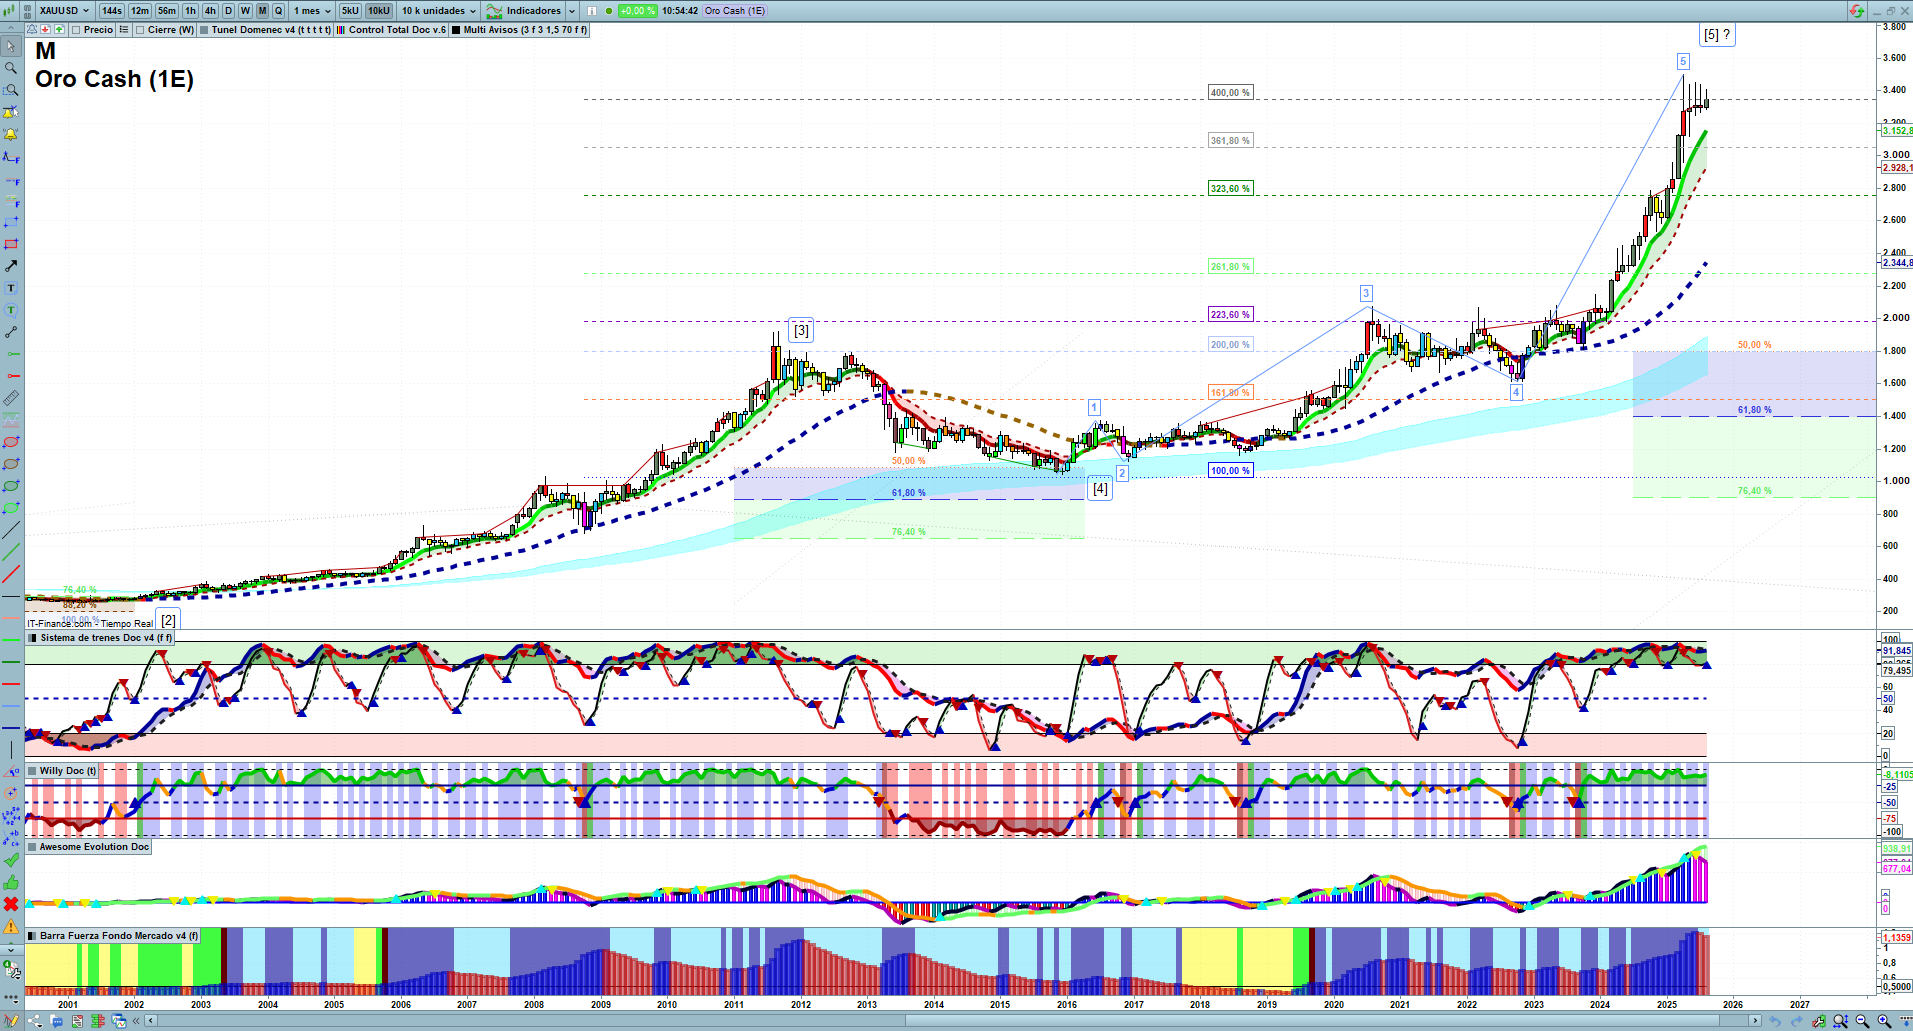Toggle the 10kU units button
This screenshot has width=1913, height=1031.
[x=379, y=11]
